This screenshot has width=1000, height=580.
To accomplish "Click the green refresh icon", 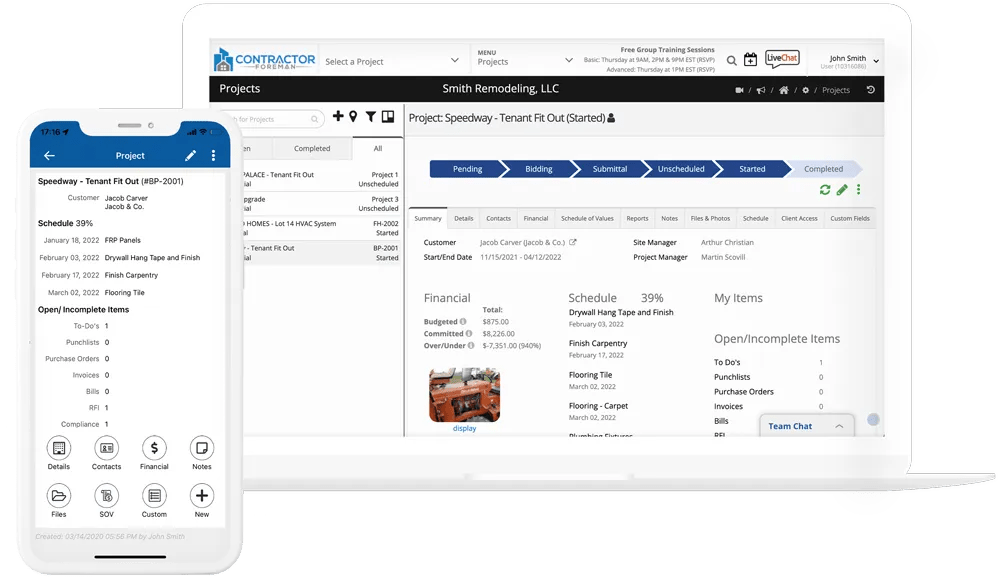I will (825, 190).
